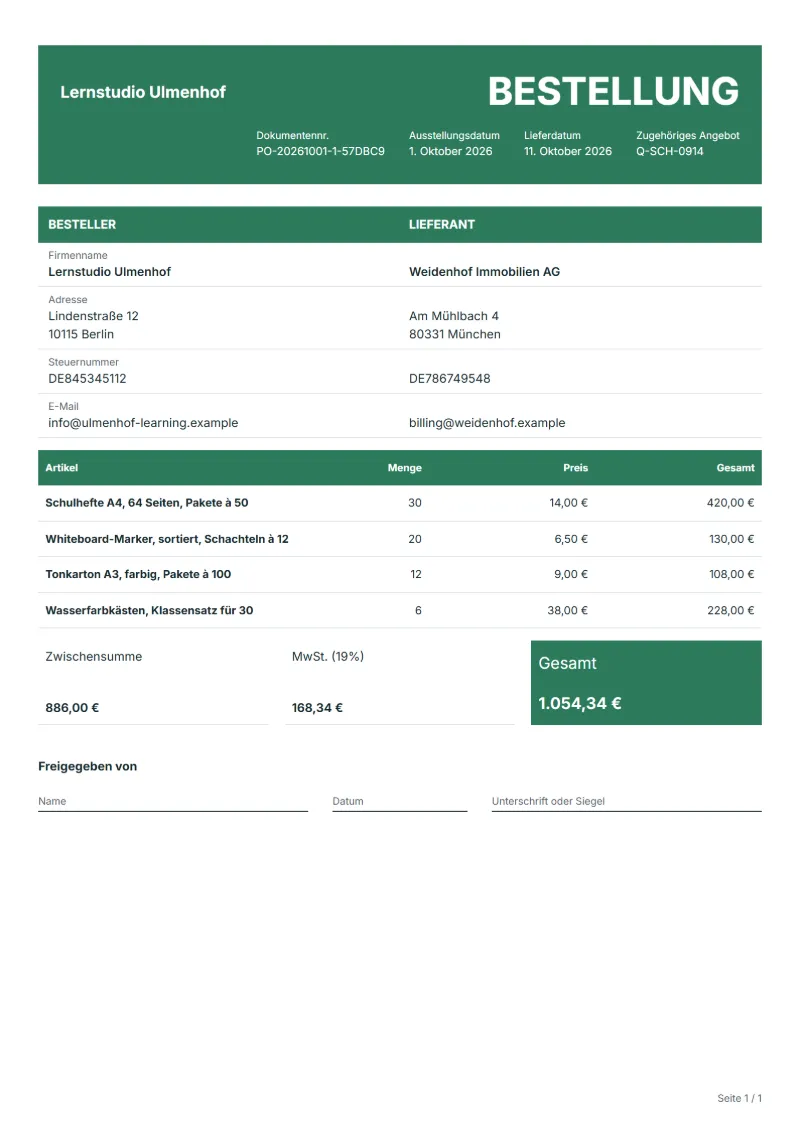This screenshot has width=800, height=1131.
Task: Select the email billing@weidenhof.example
Action: pyautogui.click(x=487, y=423)
